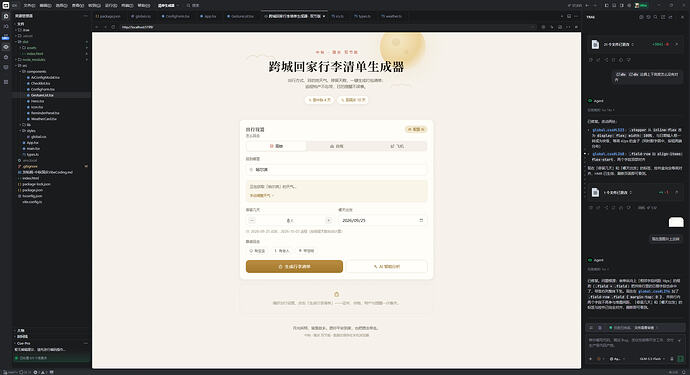The height and width of the screenshot is (375, 690).
Task: Open explorer panel more actions ellipsis
Action: (x=85, y=16)
